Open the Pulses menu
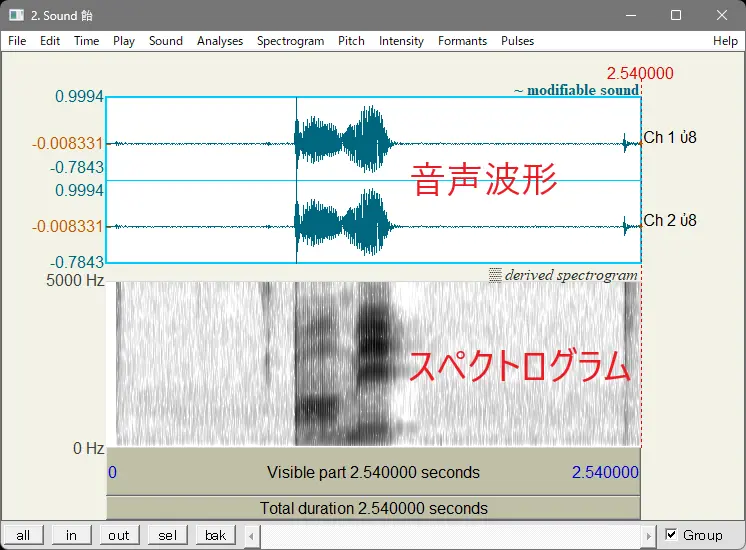Viewport: 746px width, 550px height. [517, 41]
